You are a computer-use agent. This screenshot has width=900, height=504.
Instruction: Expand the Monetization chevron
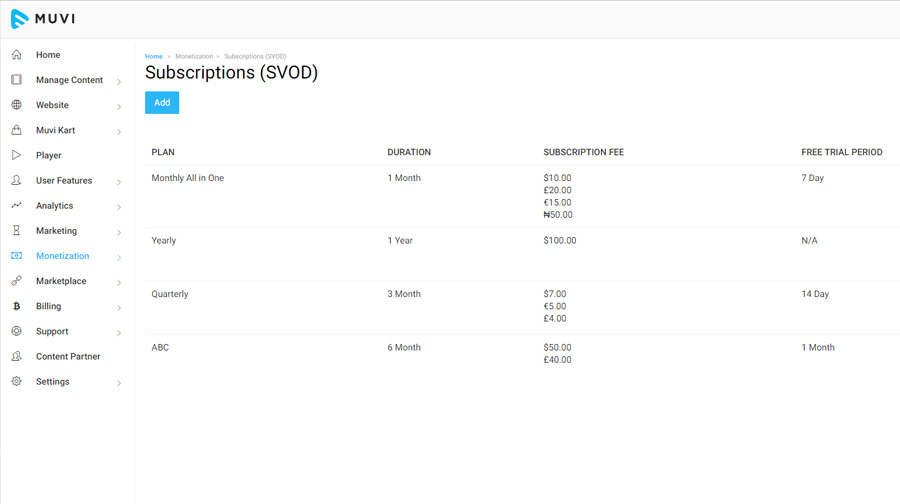(x=119, y=258)
